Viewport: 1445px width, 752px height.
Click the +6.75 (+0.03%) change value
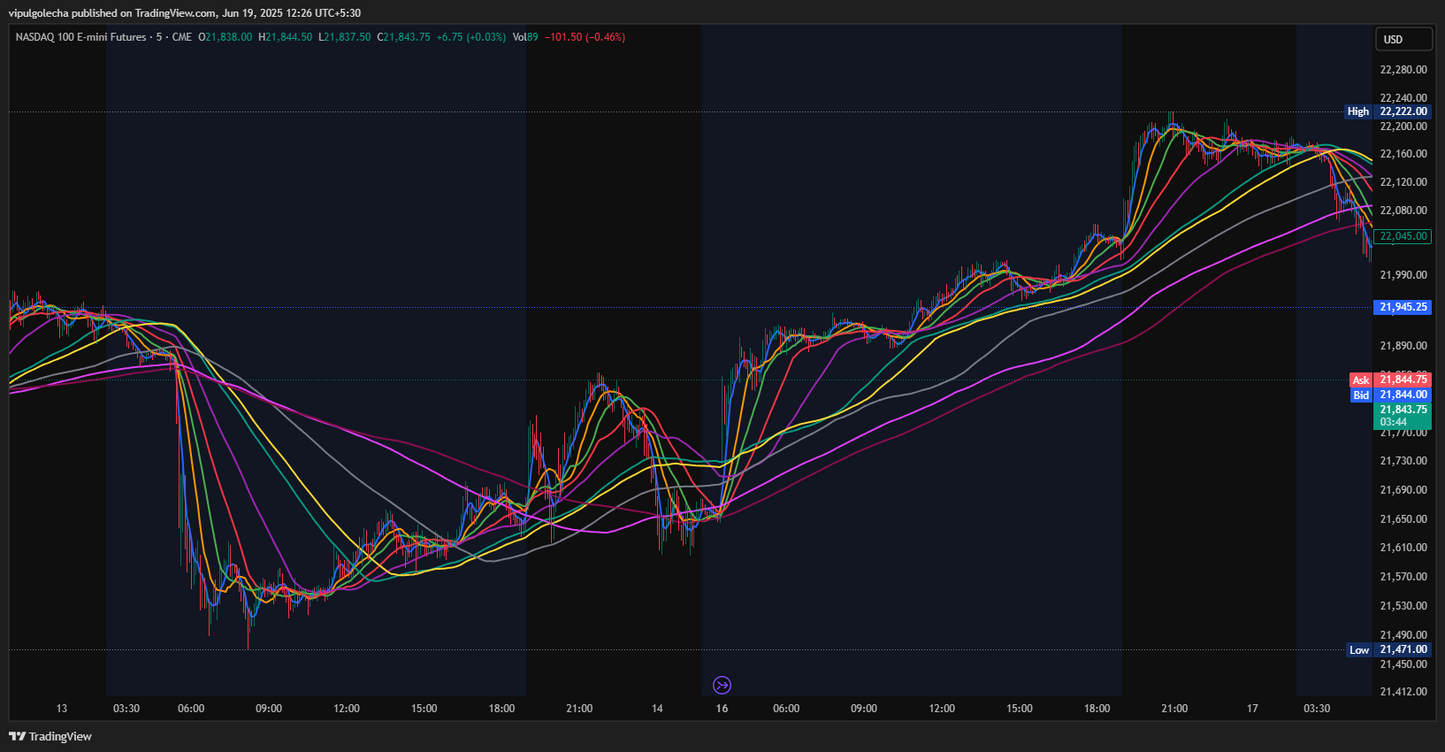(x=472, y=37)
